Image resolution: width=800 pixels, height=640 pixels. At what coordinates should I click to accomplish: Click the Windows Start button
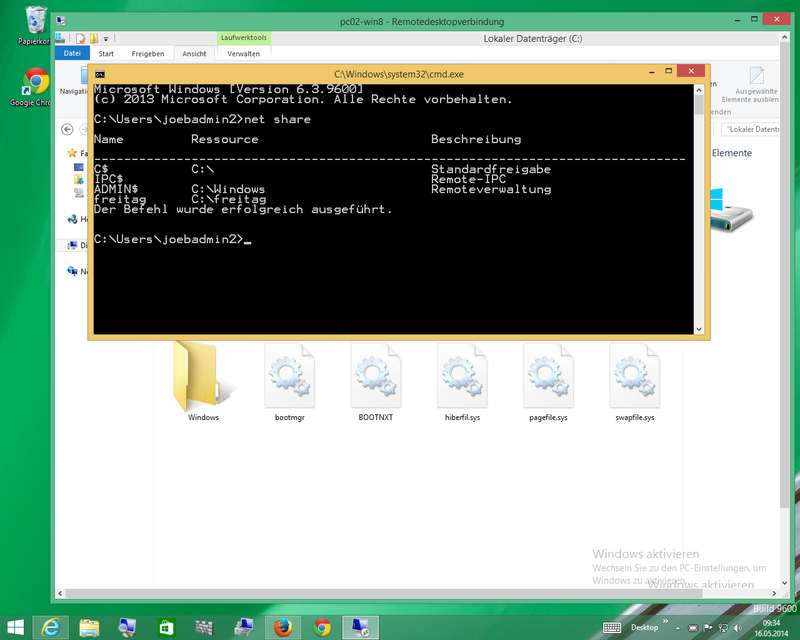(16, 627)
